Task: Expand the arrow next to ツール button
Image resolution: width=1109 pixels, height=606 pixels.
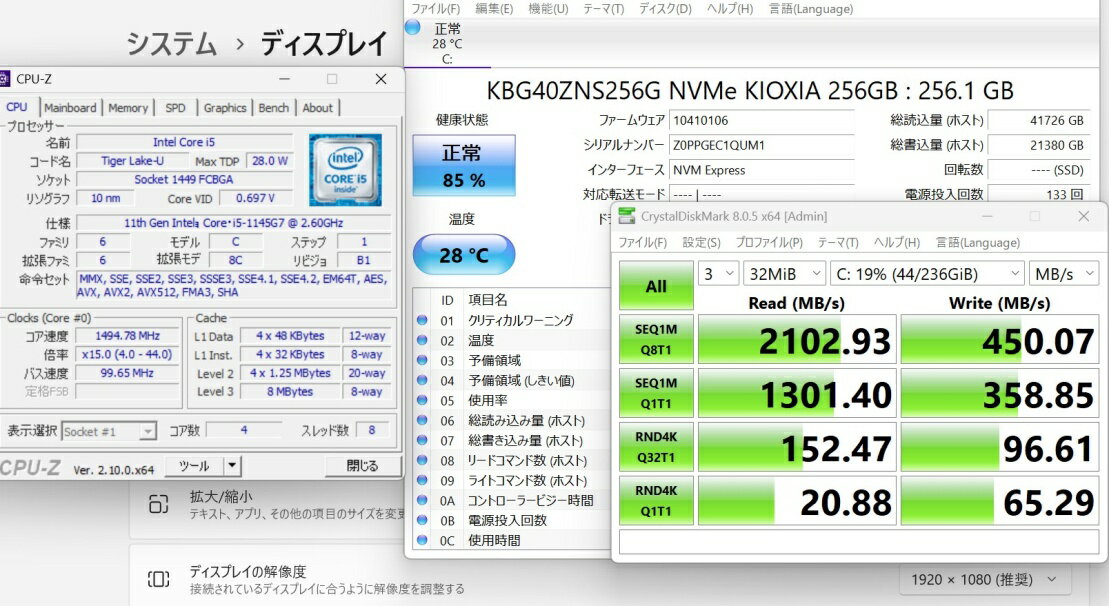Action: pyautogui.click(x=232, y=465)
